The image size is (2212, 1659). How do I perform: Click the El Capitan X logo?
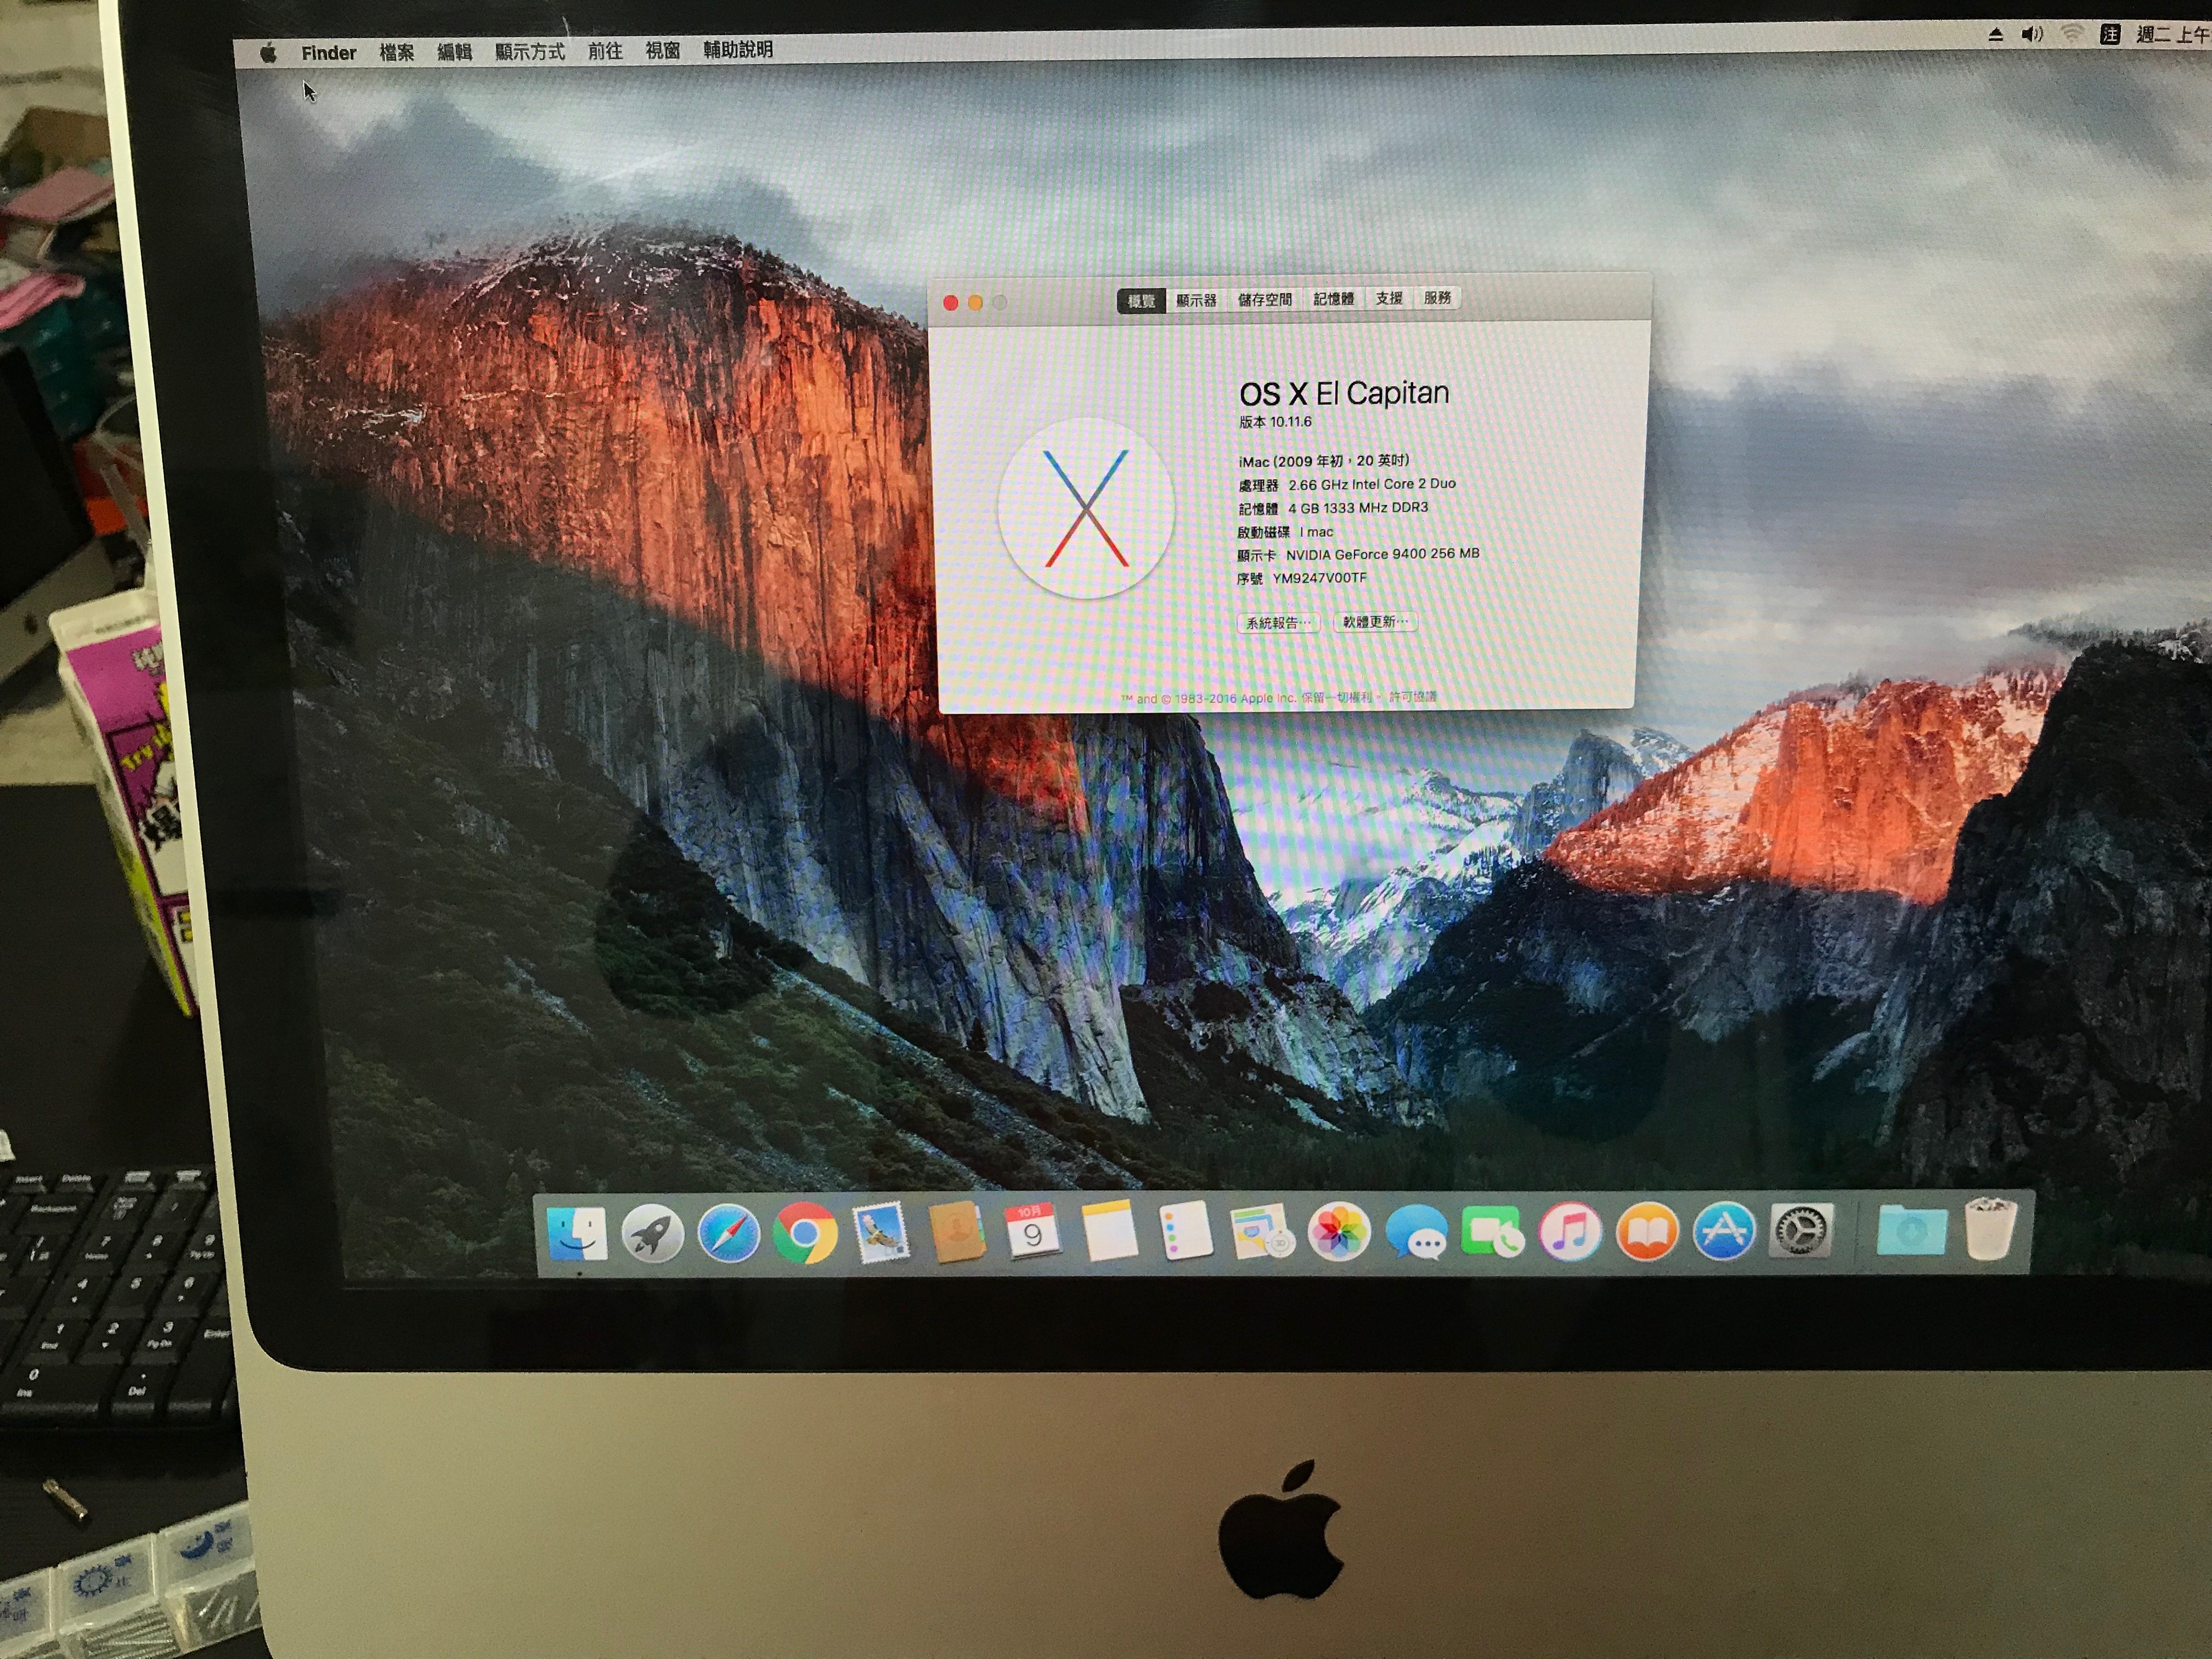pyautogui.click(x=1086, y=508)
